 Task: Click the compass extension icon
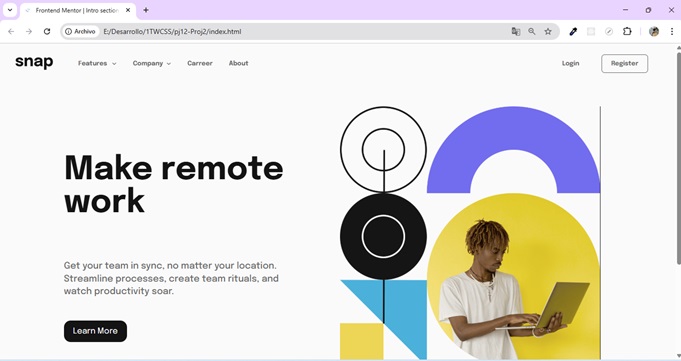609,31
